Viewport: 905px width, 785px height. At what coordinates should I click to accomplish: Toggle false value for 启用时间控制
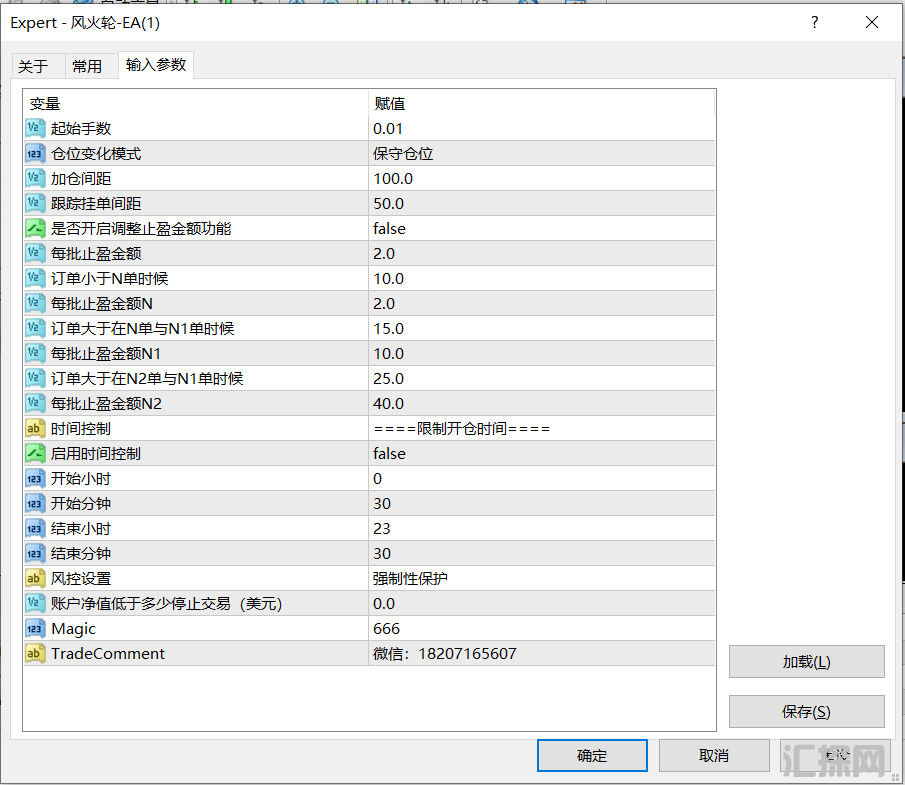click(x=541, y=454)
